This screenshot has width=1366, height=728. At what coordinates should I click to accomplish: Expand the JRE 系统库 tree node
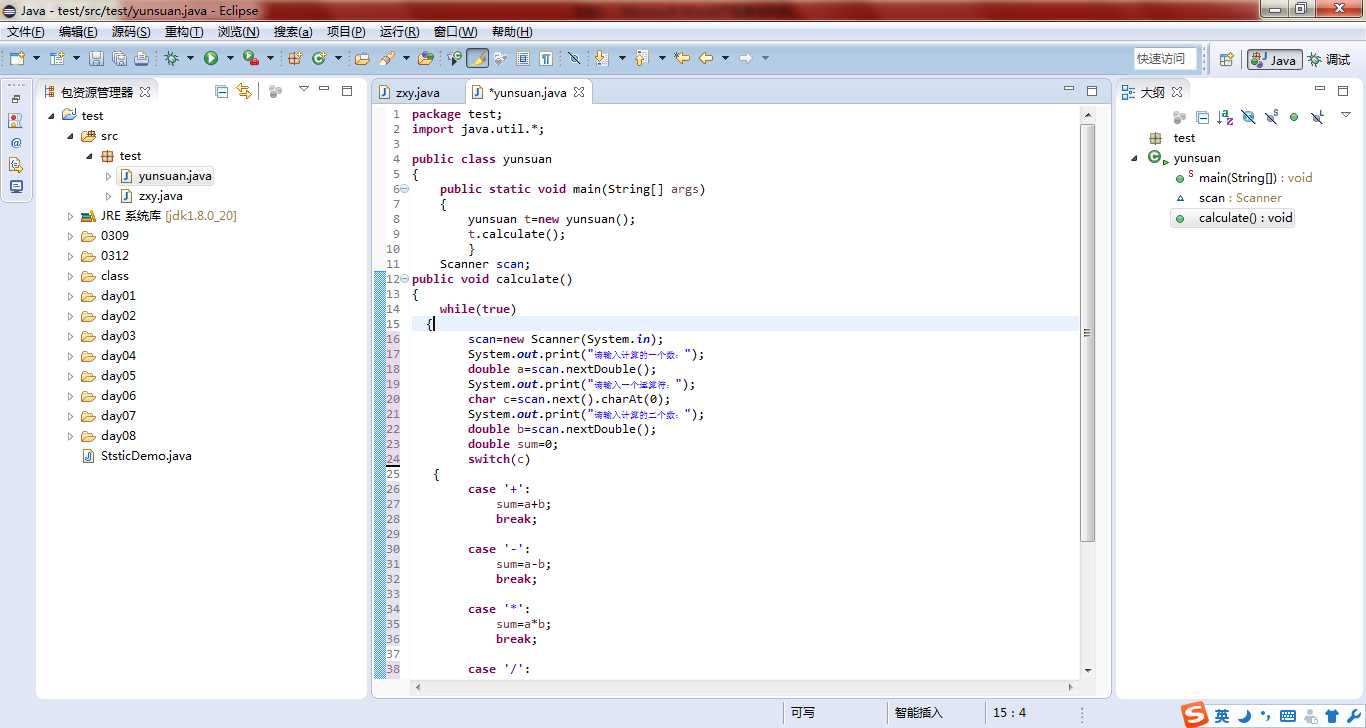(70, 216)
